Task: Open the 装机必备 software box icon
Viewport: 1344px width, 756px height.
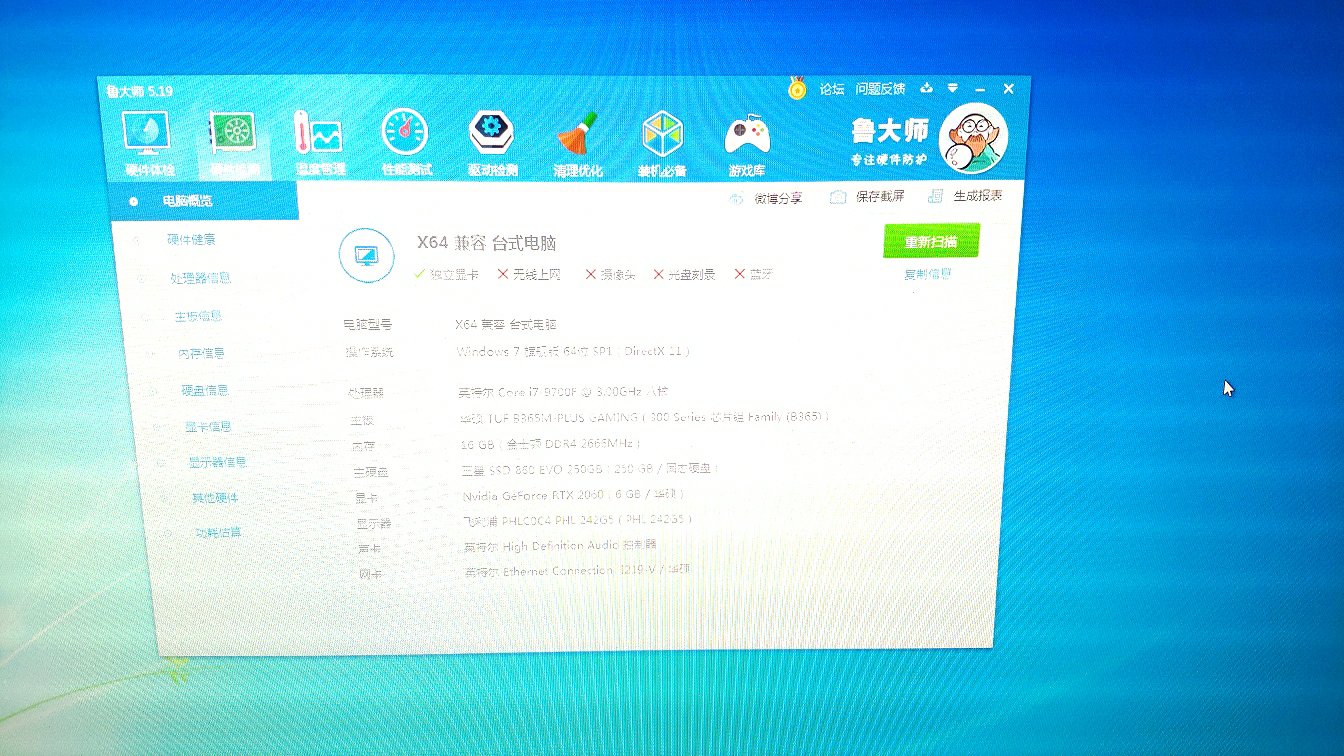Action: [x=662, y=143]
